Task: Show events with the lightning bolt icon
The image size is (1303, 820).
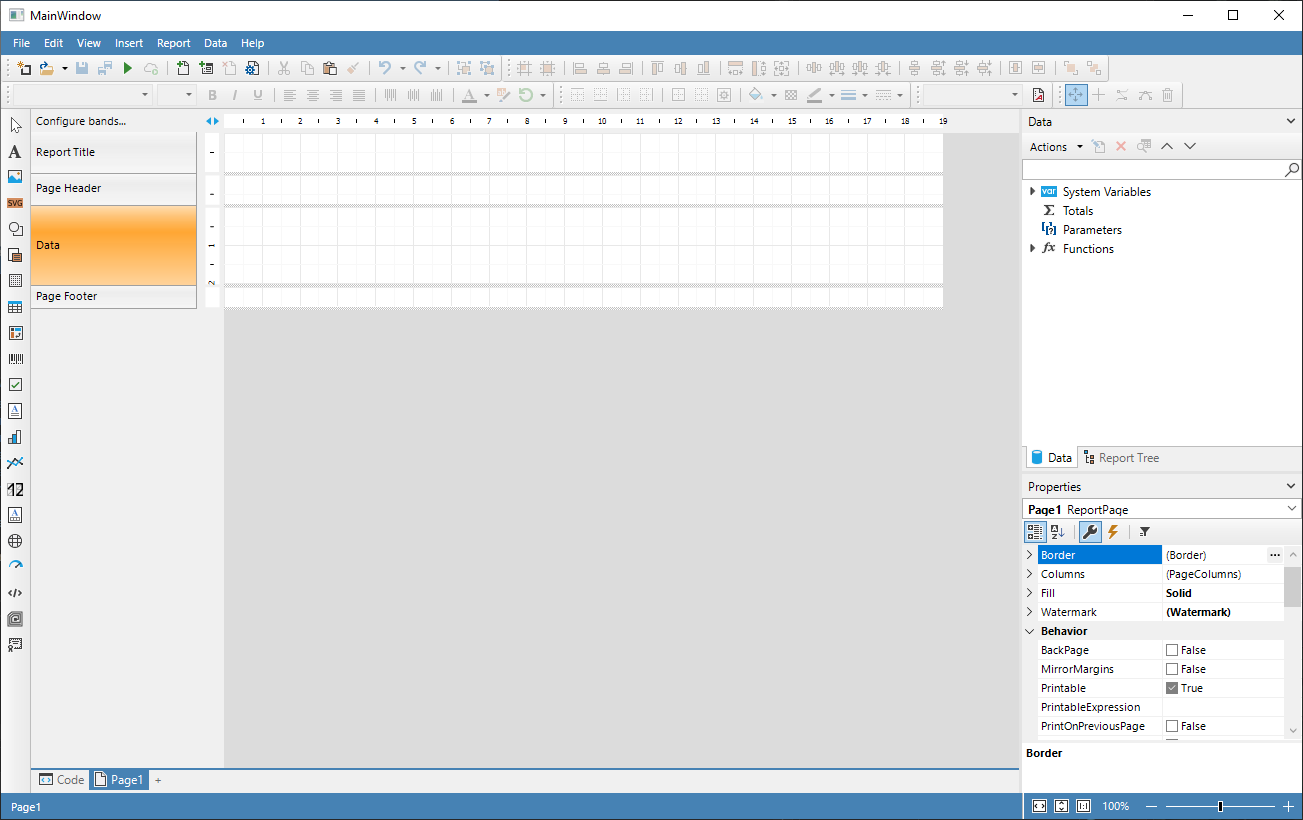Action: click(1112, 532)
